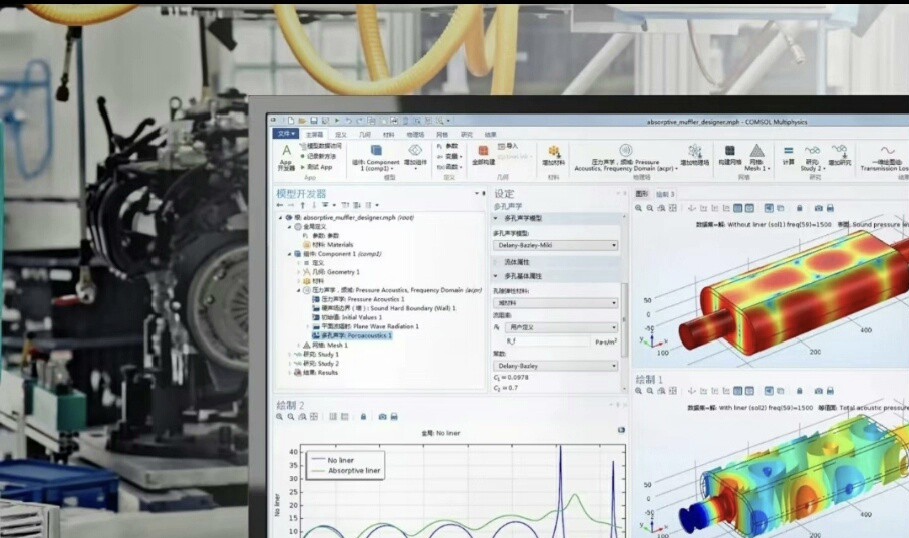Click zoom in icon in top Graphics toolbar
This screenshot has height=538, width=909.
(x=638, y=208)
